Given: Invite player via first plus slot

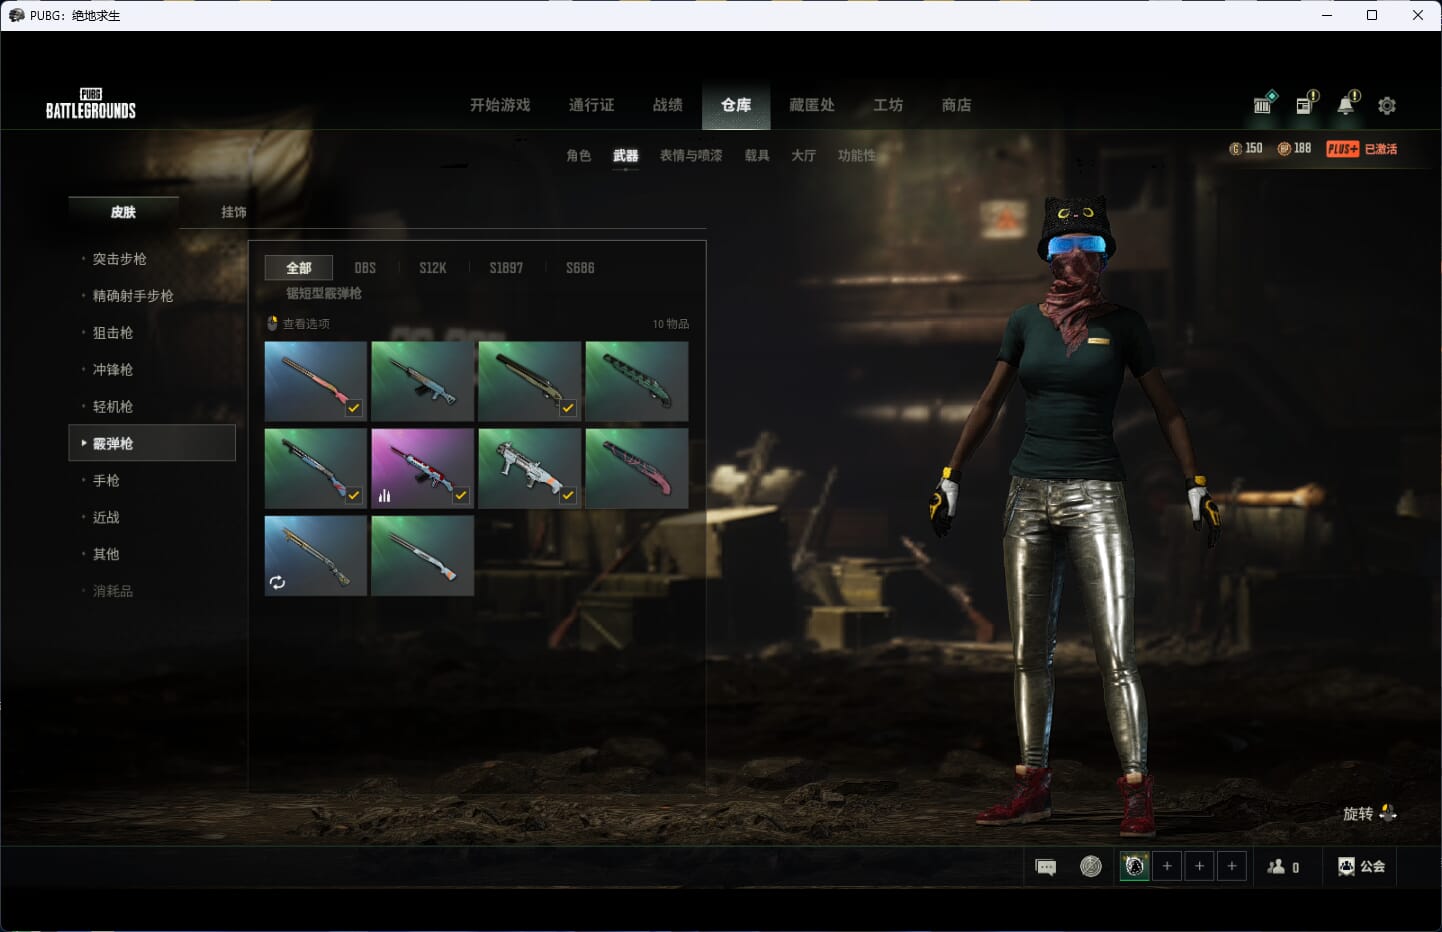Looking at the screenshot, I should [1167, 866].
